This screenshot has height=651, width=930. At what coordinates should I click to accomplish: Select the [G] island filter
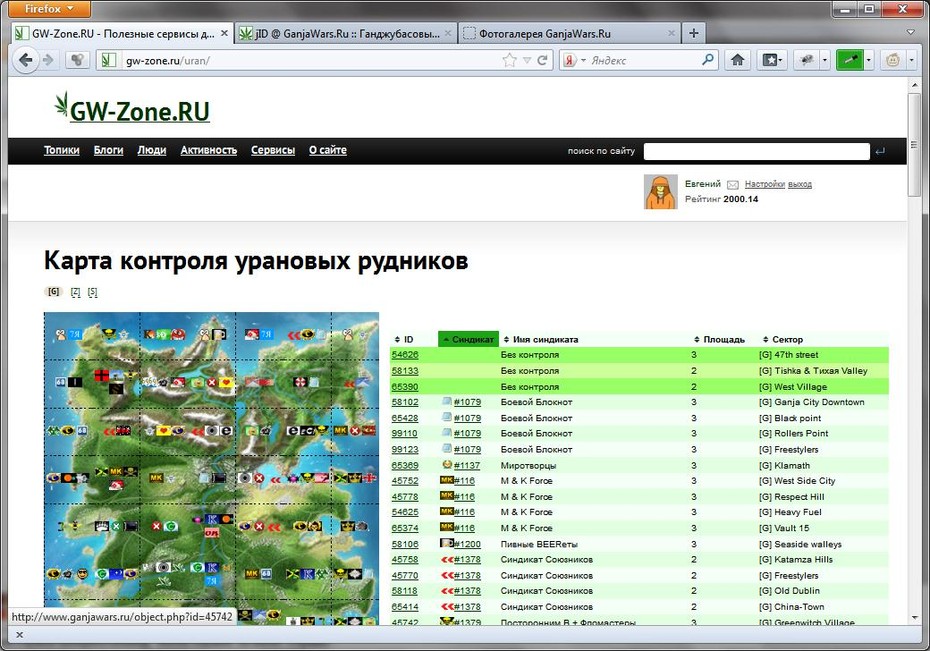tap(53, 292)
